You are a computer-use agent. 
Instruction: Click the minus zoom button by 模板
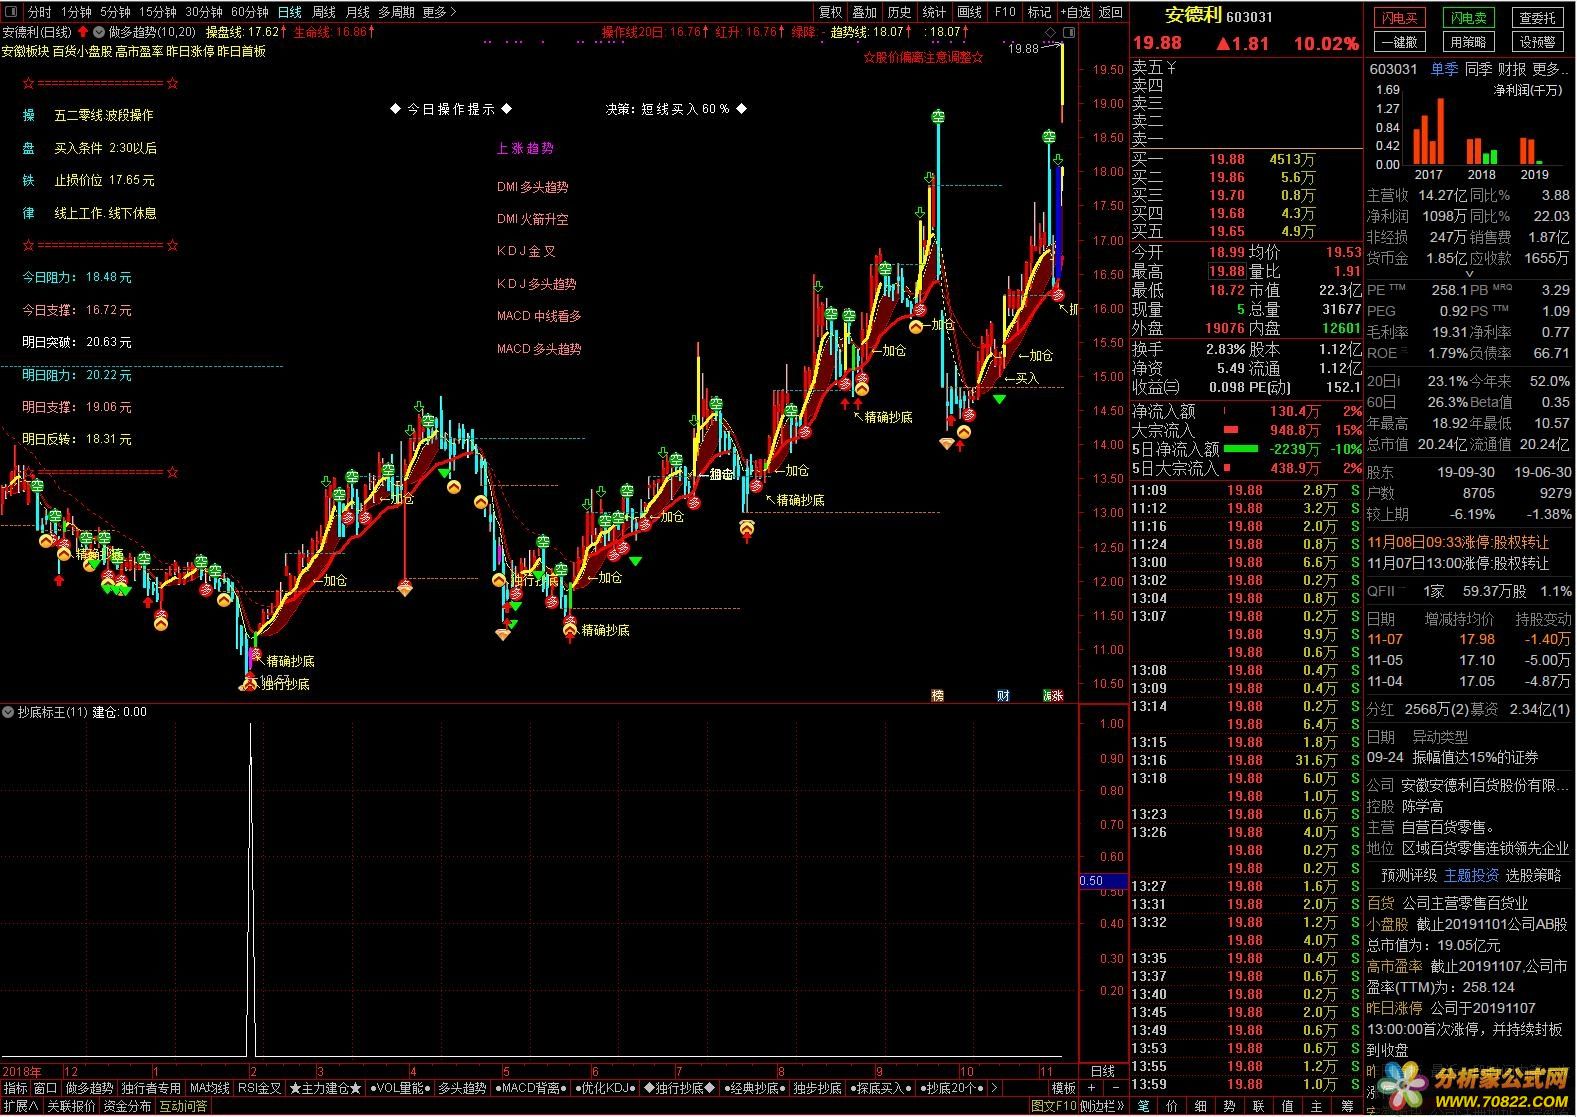[x=1116, y=1088]
